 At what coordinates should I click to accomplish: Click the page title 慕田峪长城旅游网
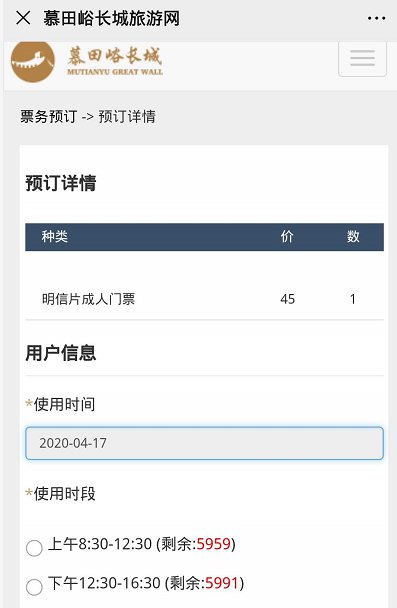pos(112,18)
